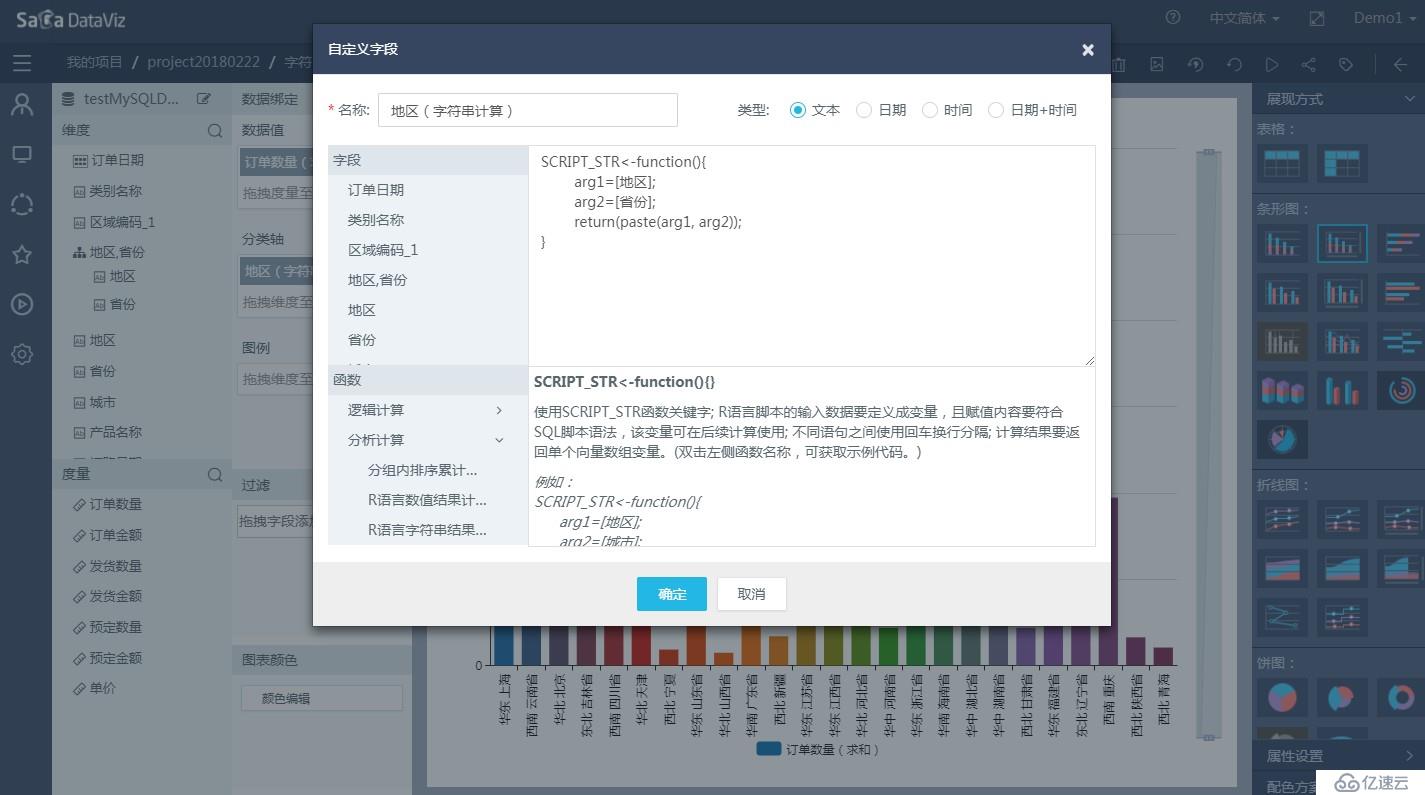Click the 名称 input field
Image resolution: width=1425 pixels, height=795 pixels.
(528, 110)
